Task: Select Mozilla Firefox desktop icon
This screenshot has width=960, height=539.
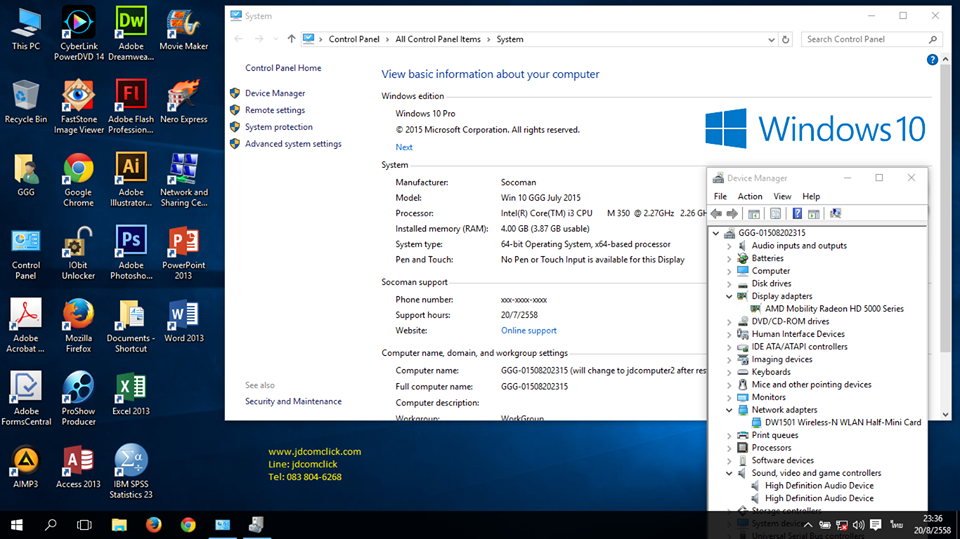Action: [78, 325]
